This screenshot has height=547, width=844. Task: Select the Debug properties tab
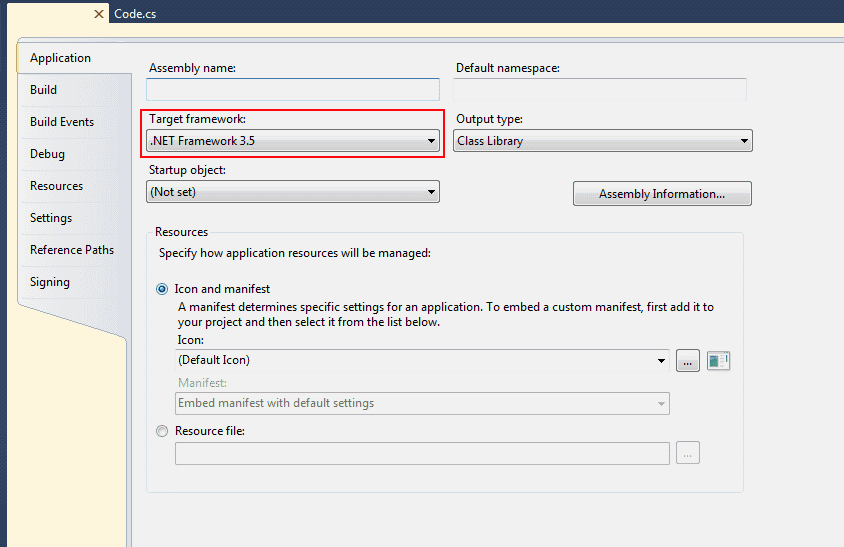click(47, 154)
